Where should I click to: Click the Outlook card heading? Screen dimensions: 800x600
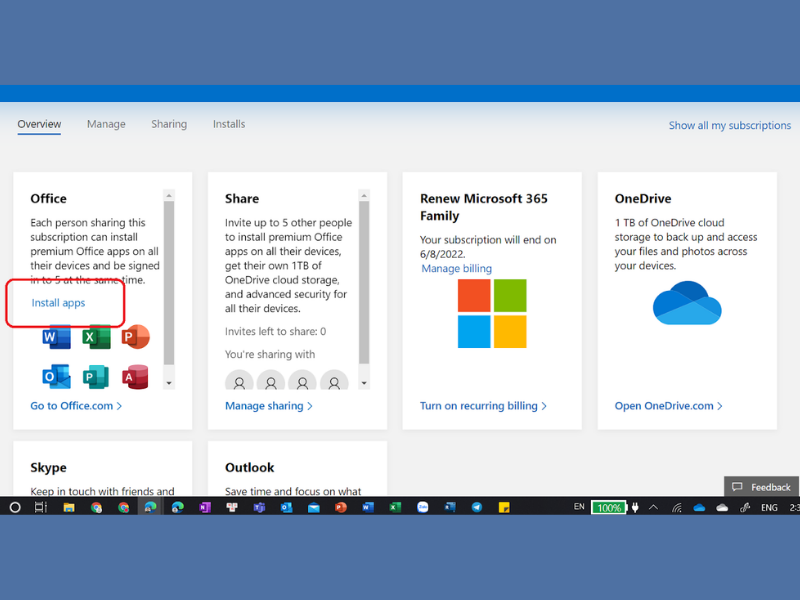[249, 467]
